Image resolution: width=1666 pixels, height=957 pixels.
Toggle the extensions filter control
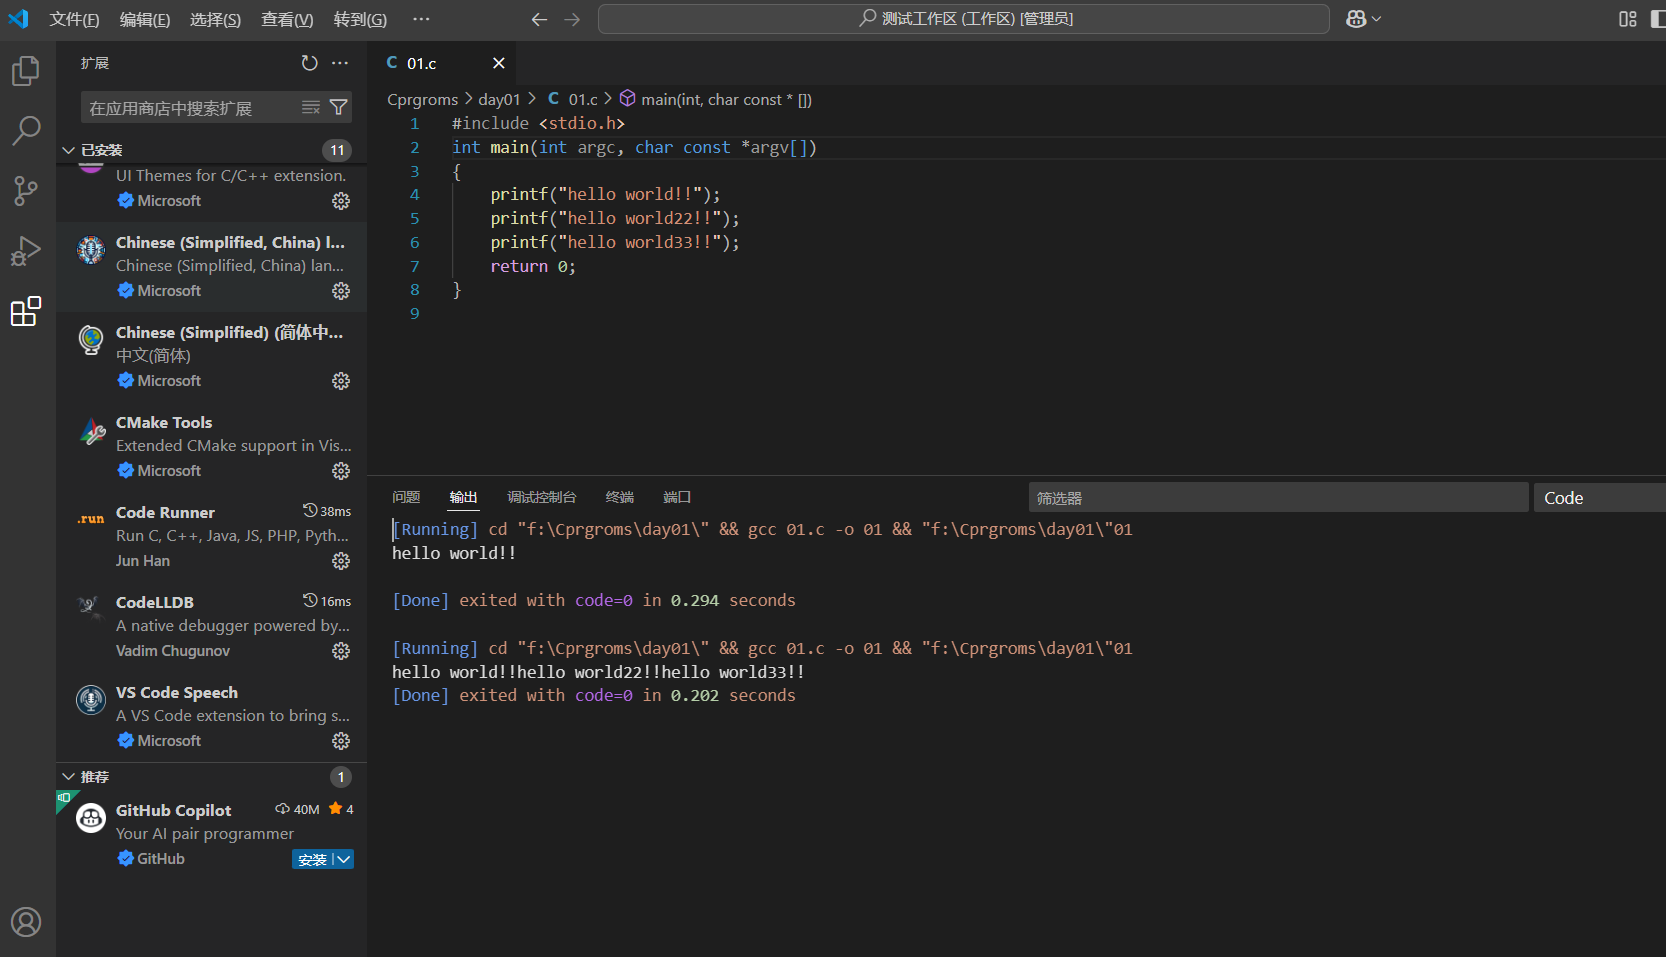point(340,107)
